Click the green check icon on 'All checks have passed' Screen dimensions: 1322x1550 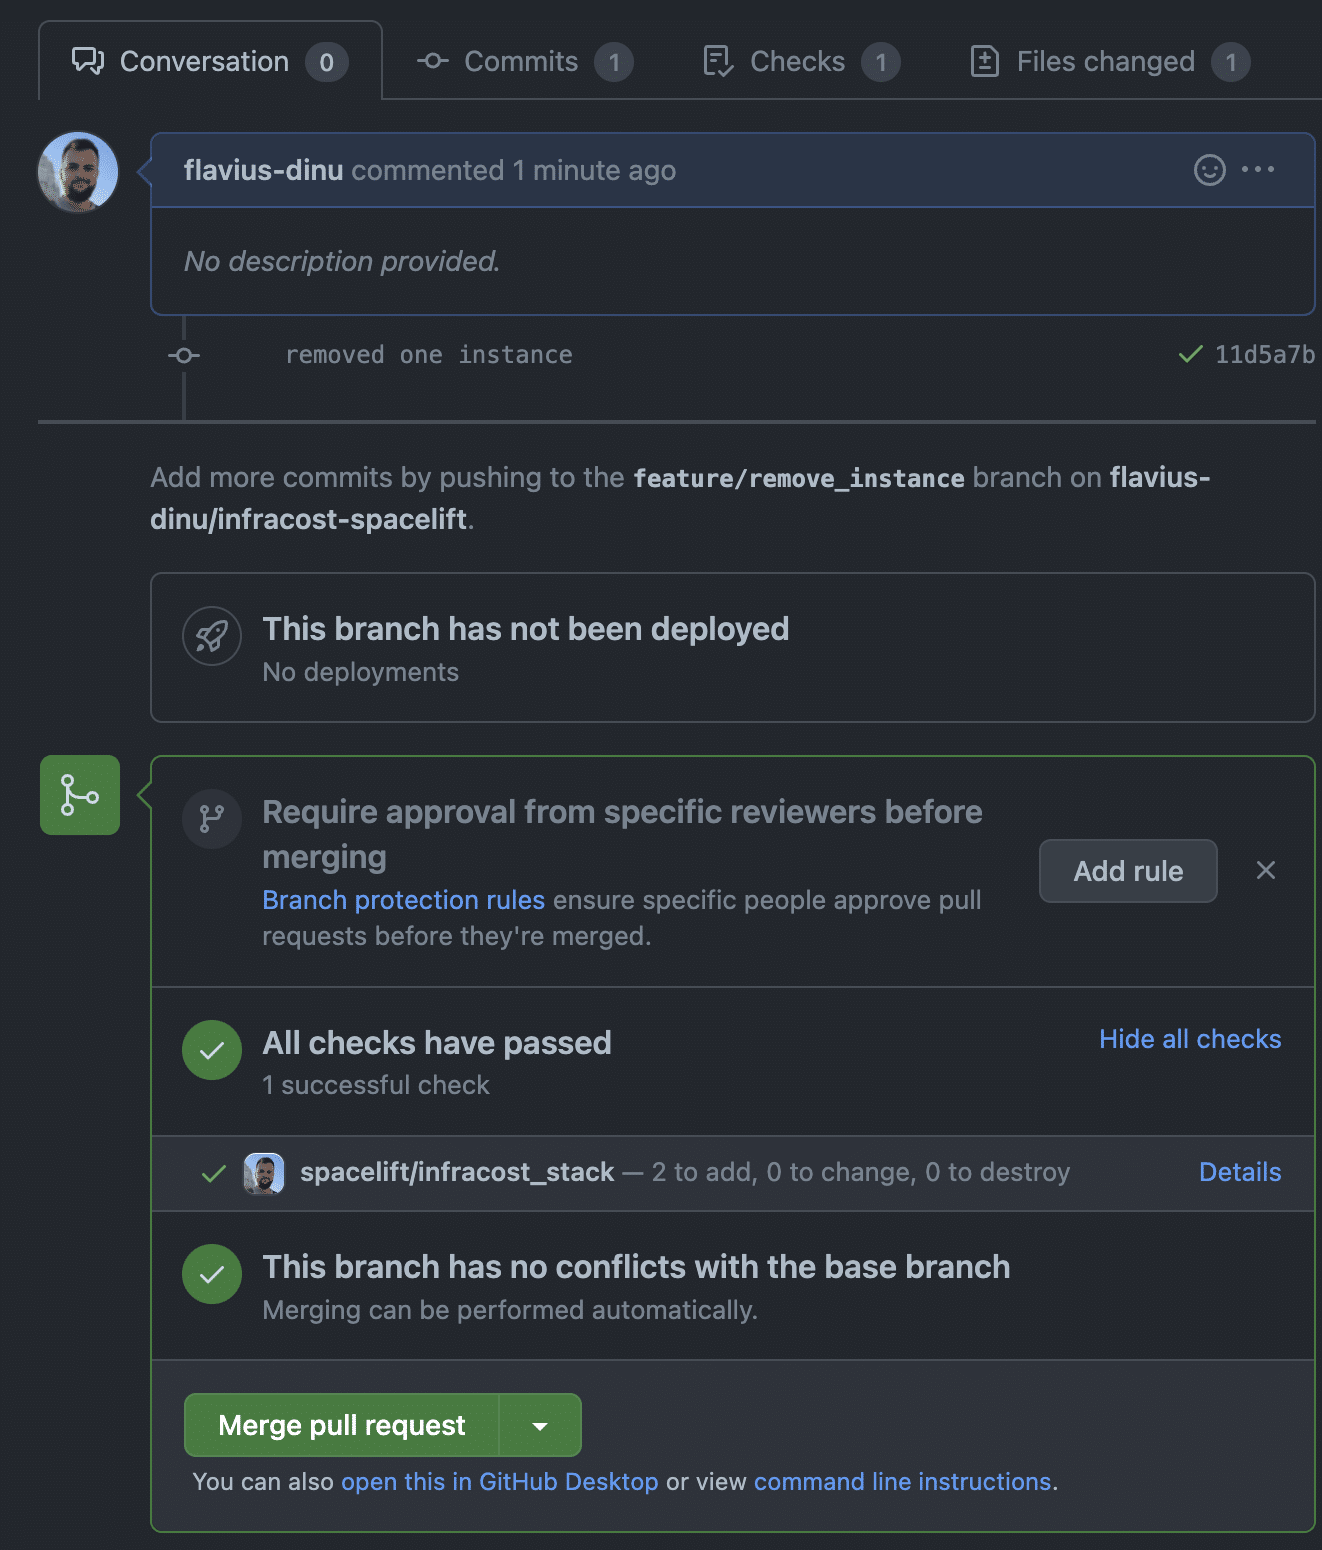(212, 1050)
